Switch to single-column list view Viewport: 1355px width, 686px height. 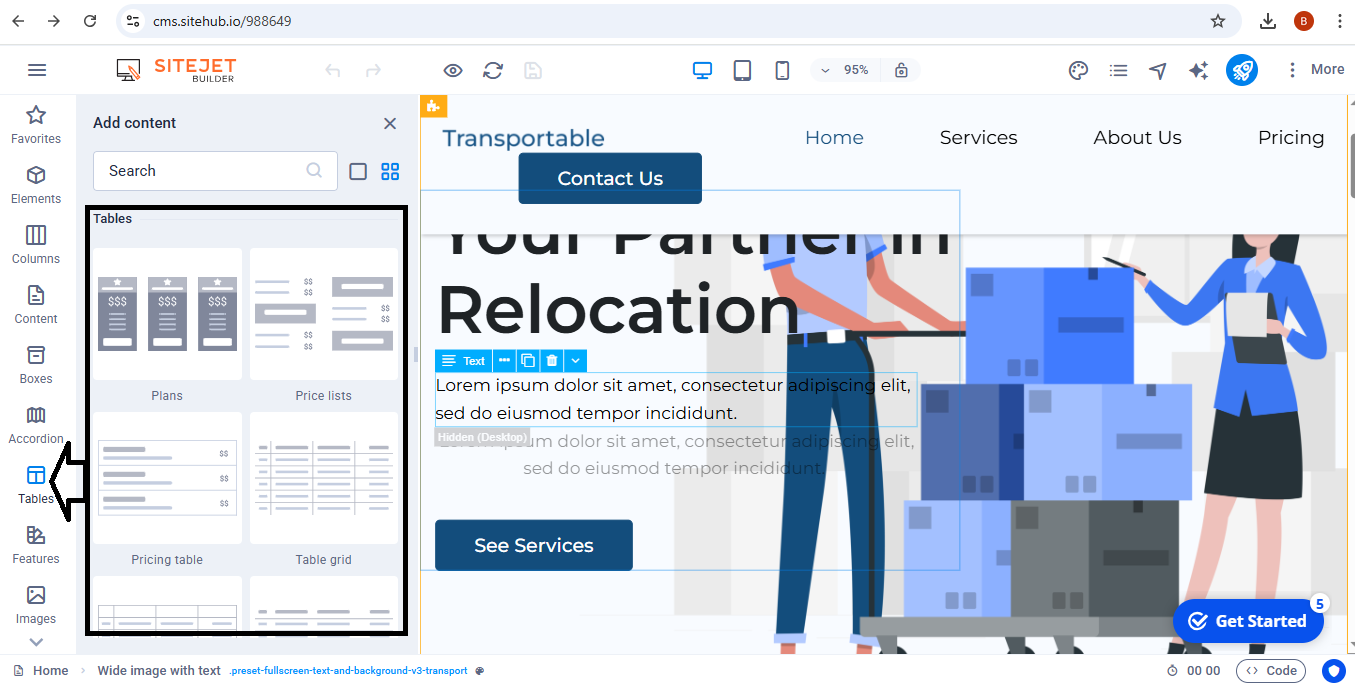(358, 171)
